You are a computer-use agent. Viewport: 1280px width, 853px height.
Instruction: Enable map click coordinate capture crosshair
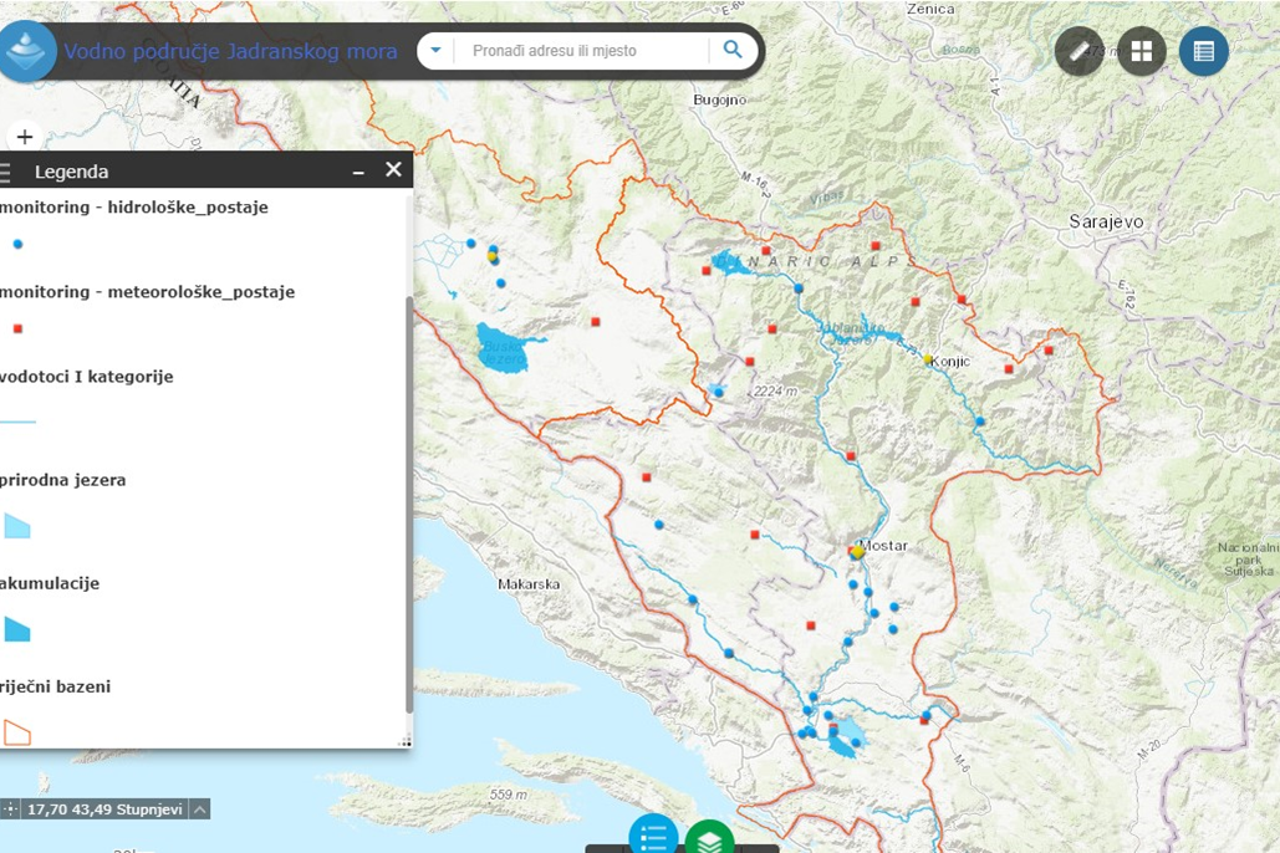pyautogui.click(x=11, y=809)
